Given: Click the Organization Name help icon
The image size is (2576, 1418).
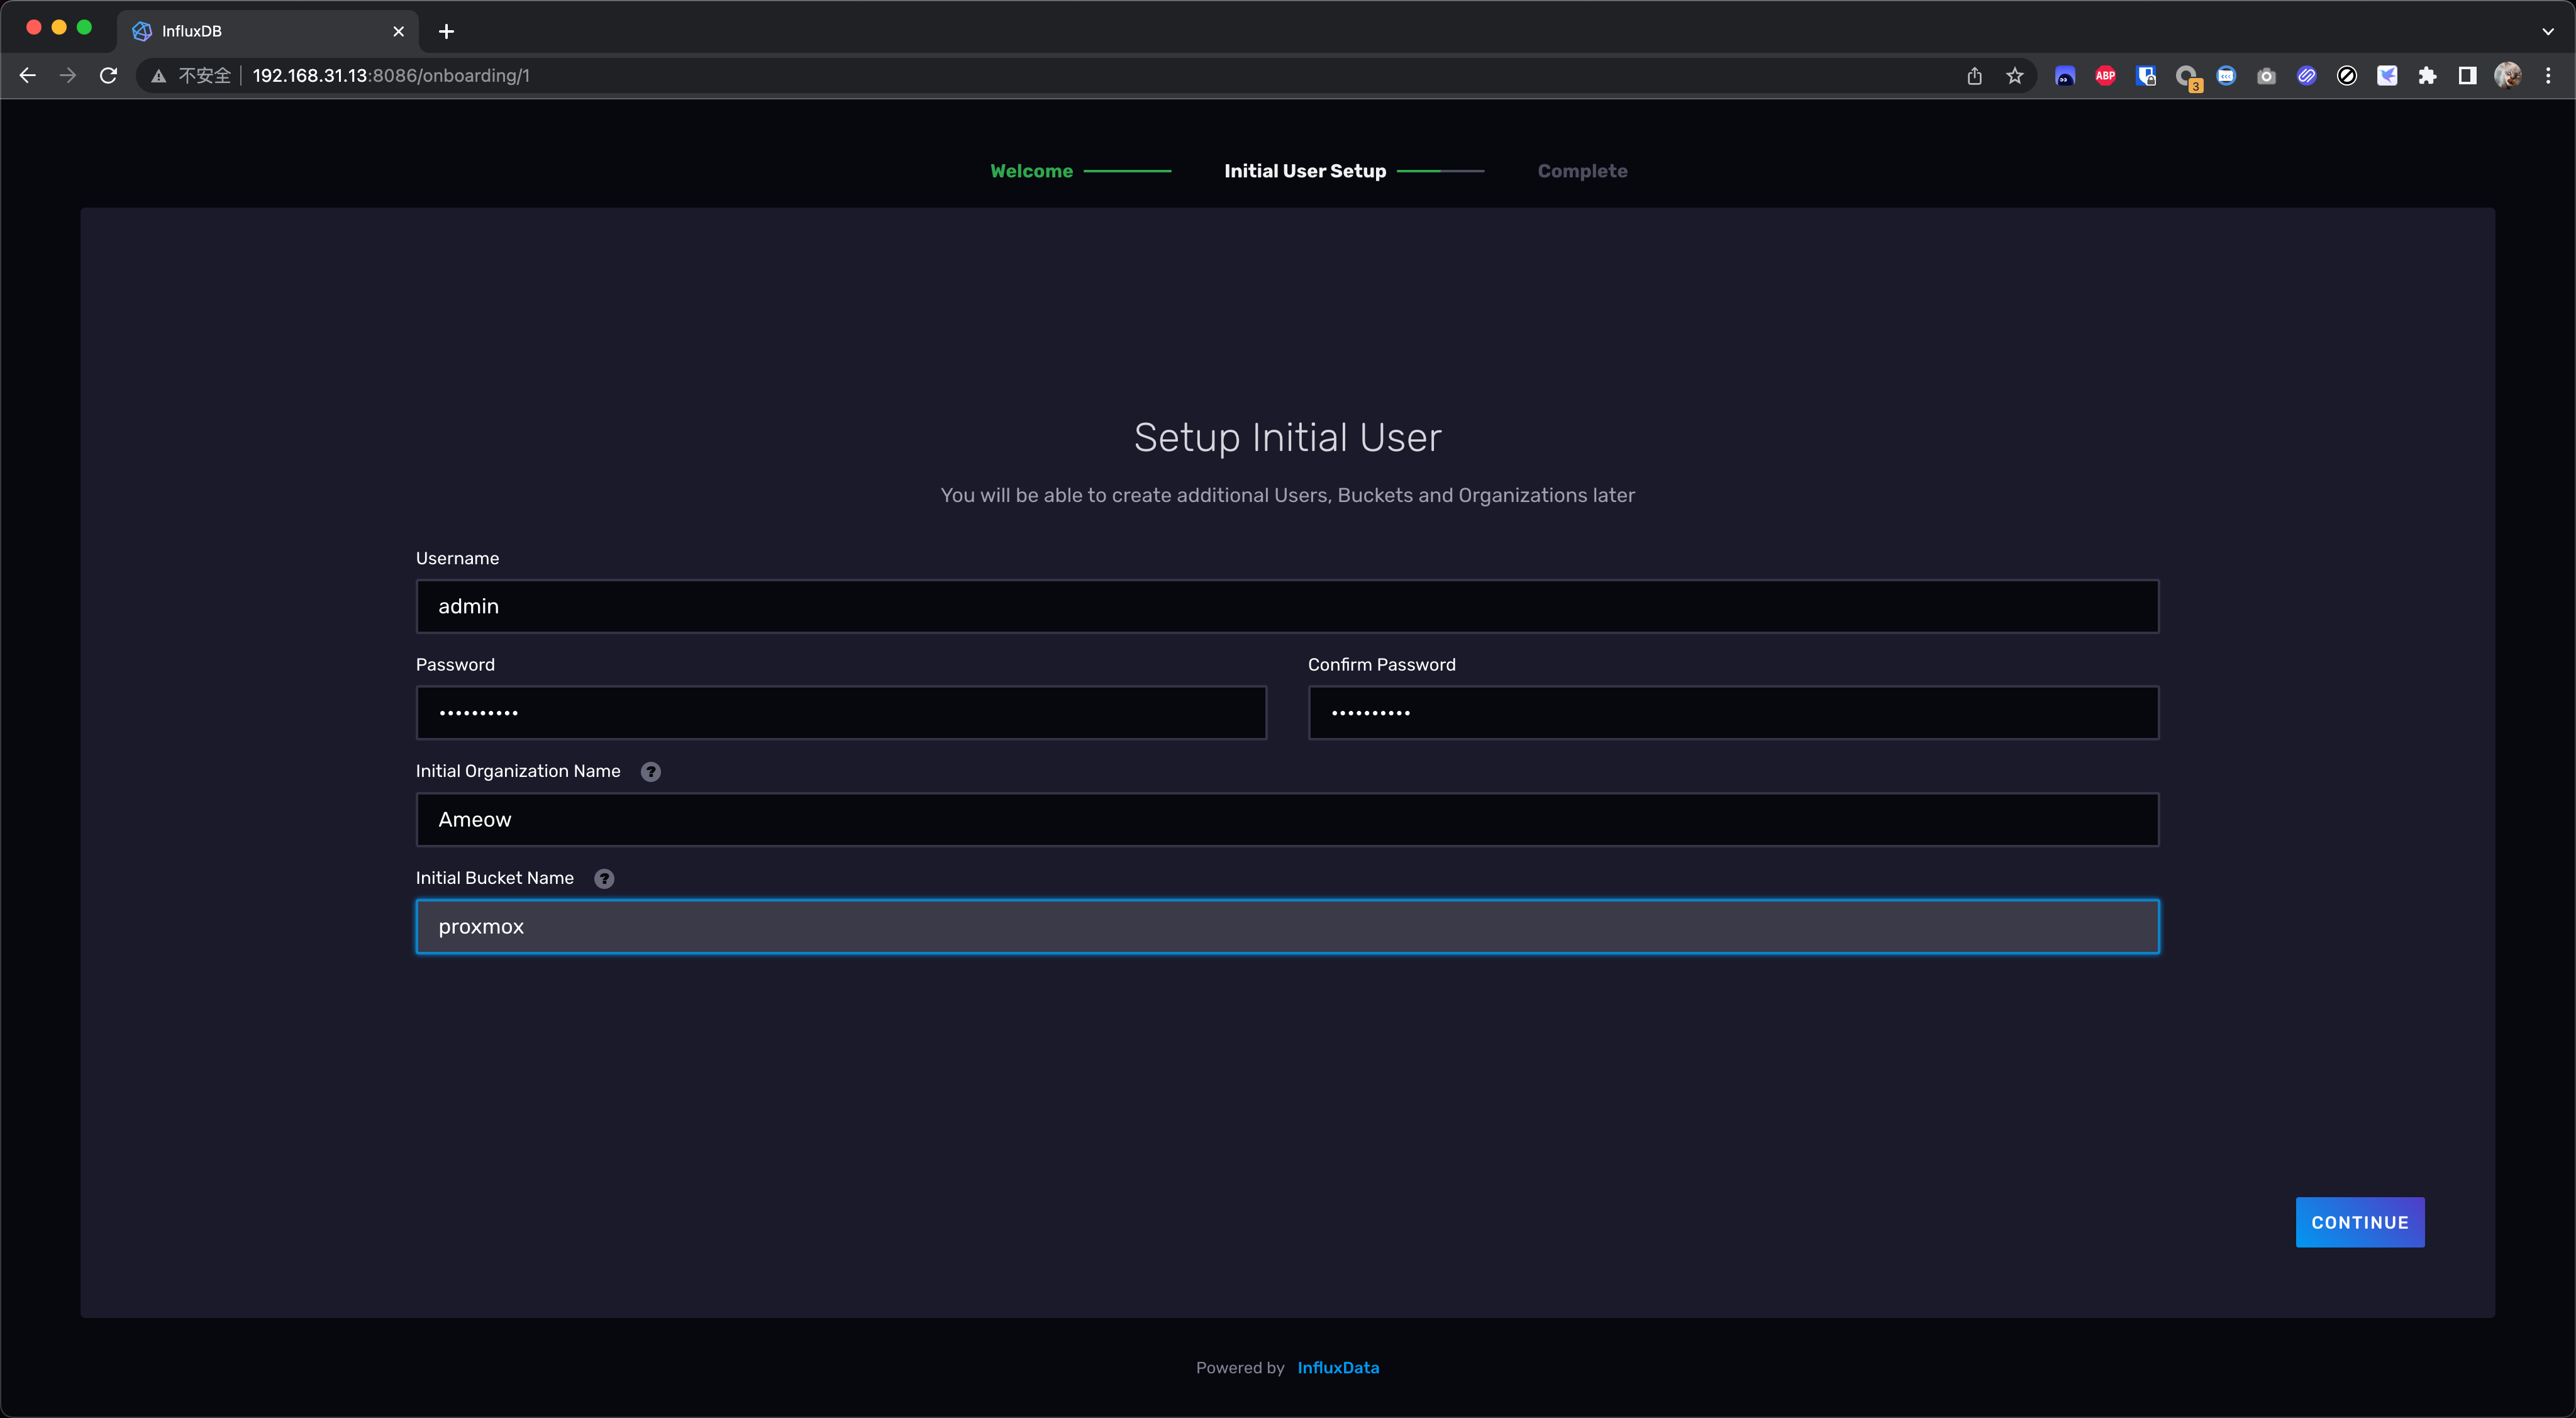Looking at the screenshot, I should coord(650,771).
